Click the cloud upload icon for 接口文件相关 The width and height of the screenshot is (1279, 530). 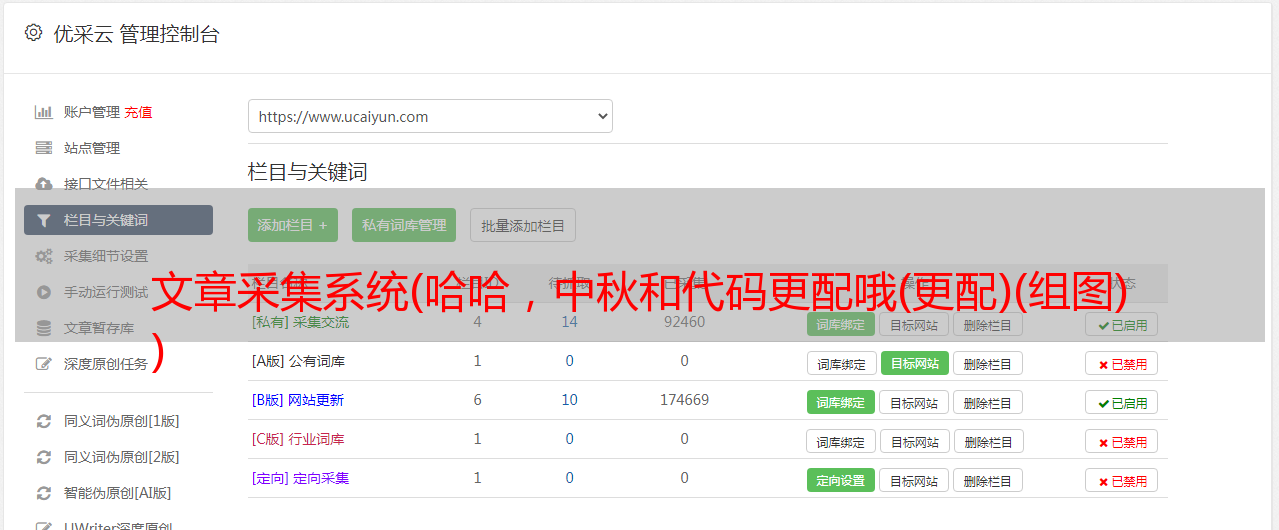(x=44, y=184)
